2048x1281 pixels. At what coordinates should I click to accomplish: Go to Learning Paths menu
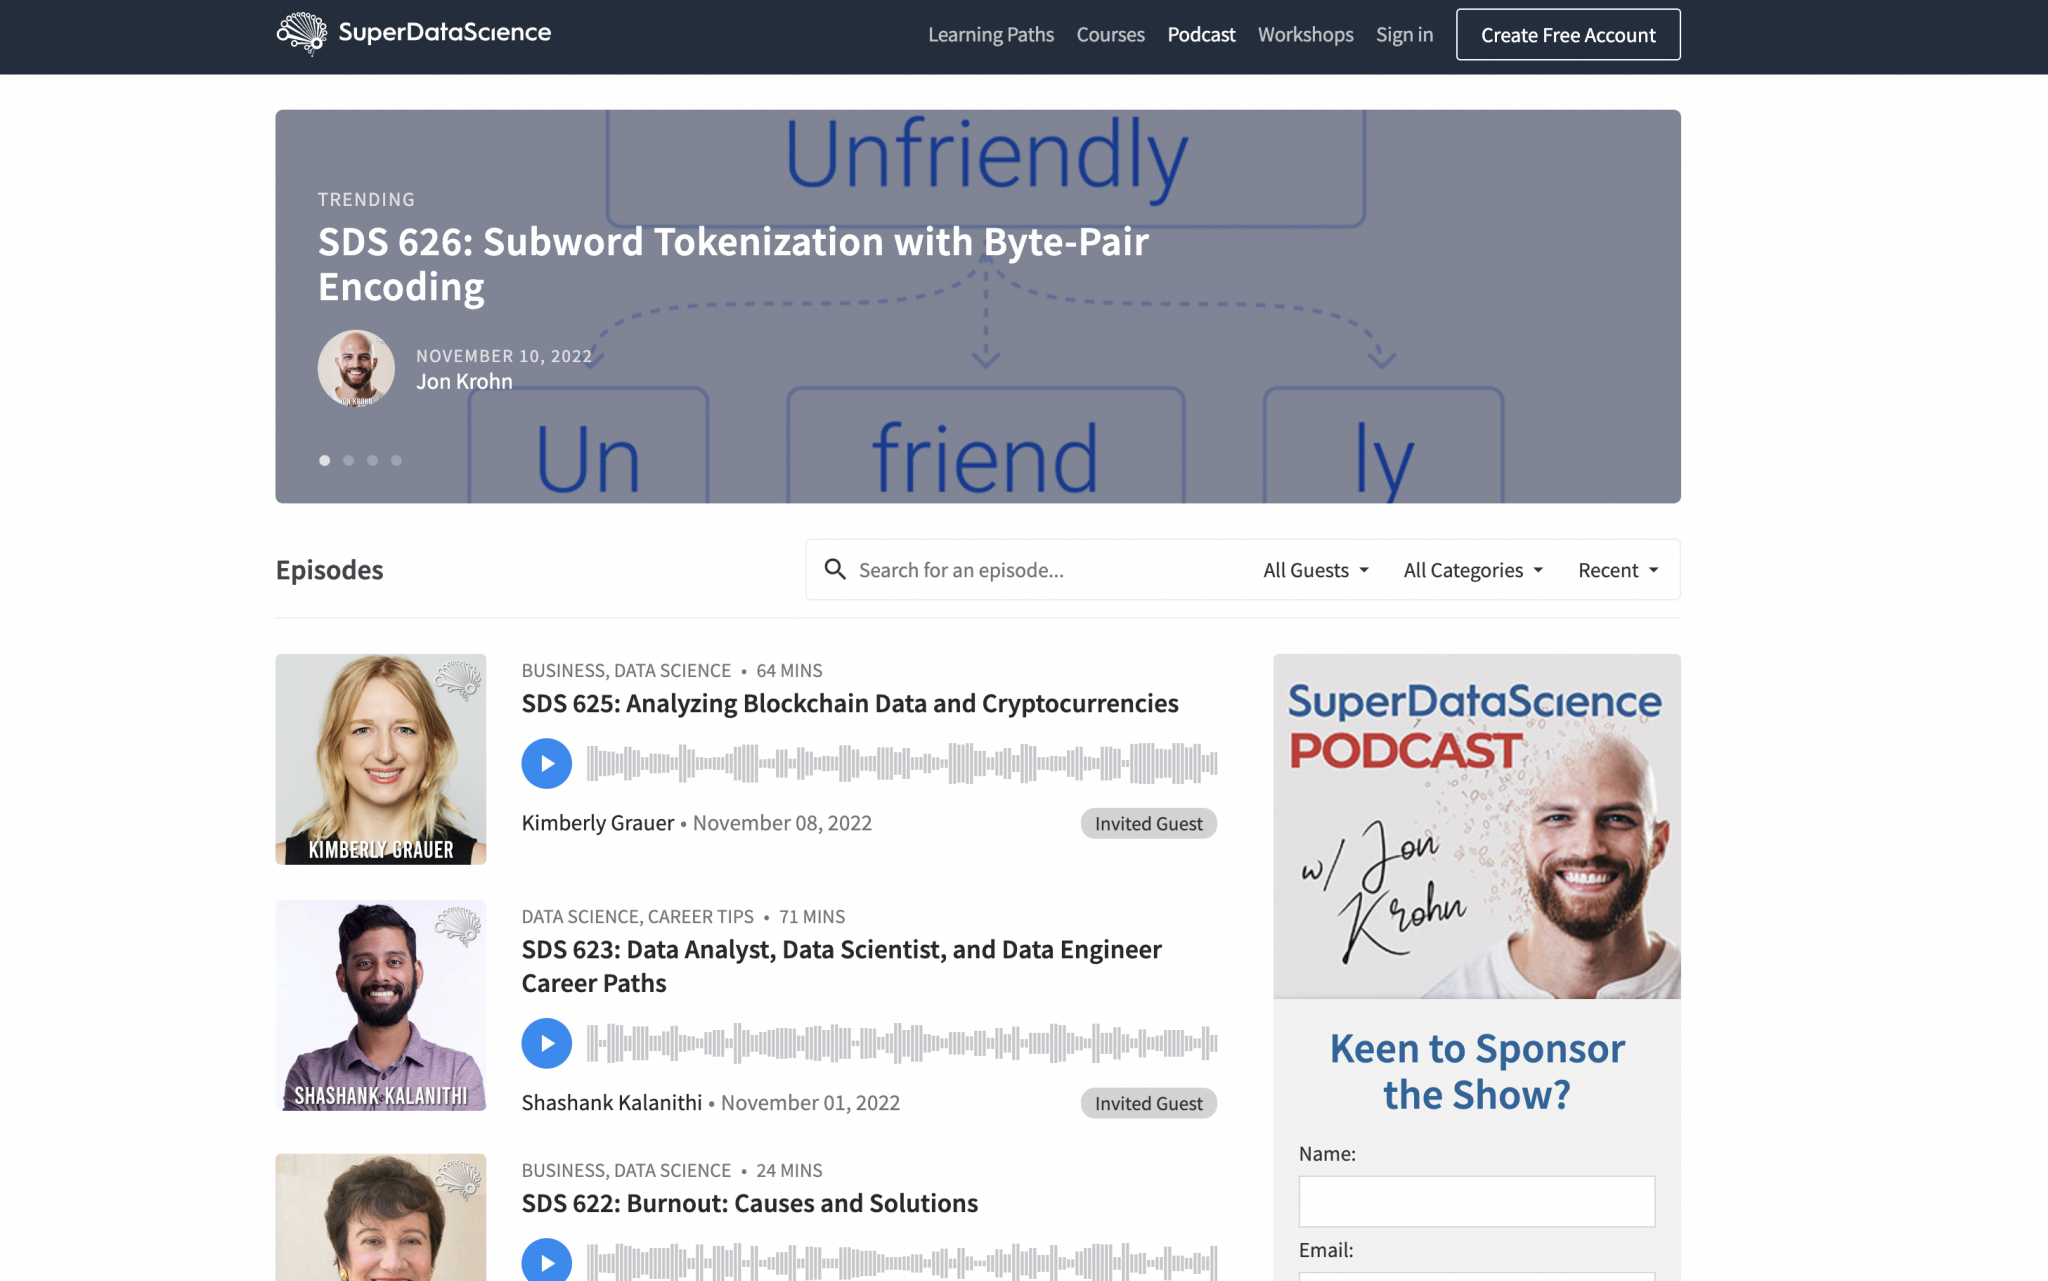tap(990, 34)
